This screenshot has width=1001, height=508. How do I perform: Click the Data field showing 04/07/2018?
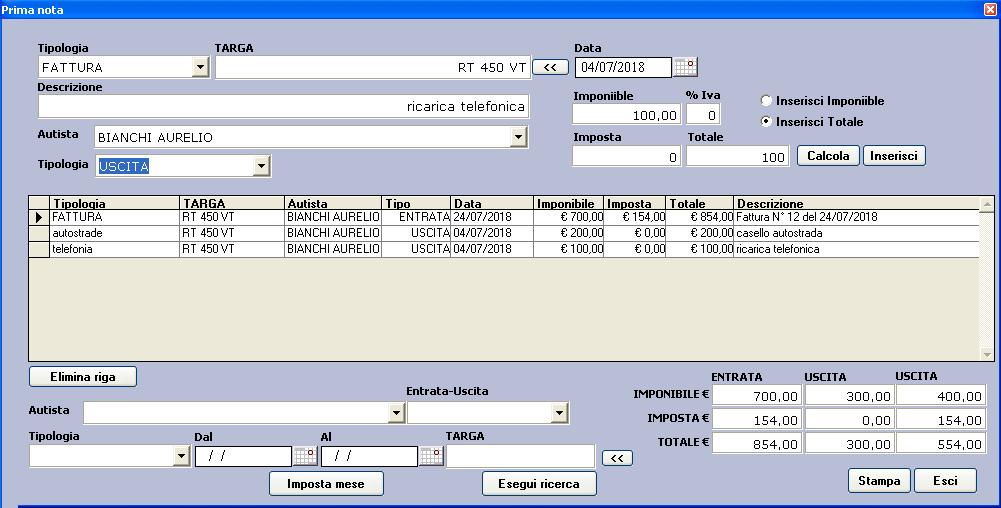624,67
